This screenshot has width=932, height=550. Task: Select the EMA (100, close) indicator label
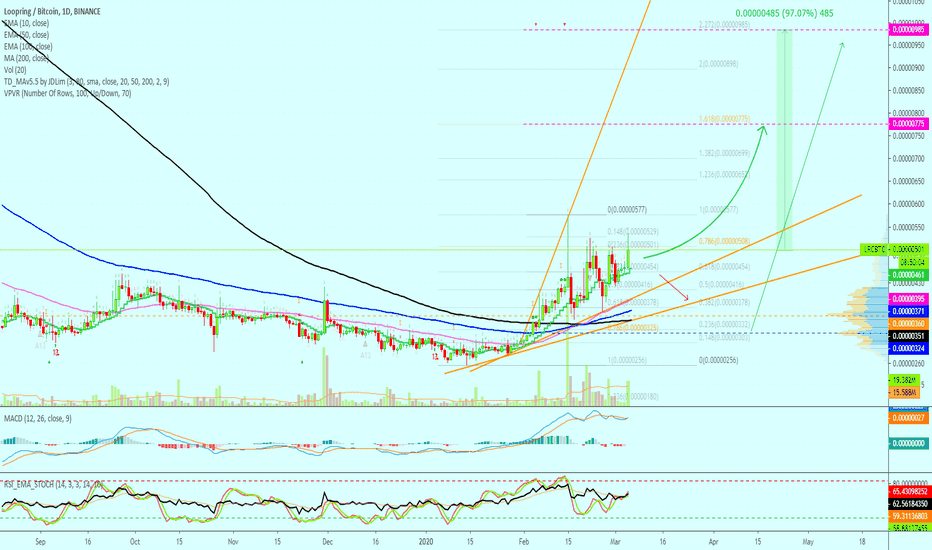[x=28, y=46]
